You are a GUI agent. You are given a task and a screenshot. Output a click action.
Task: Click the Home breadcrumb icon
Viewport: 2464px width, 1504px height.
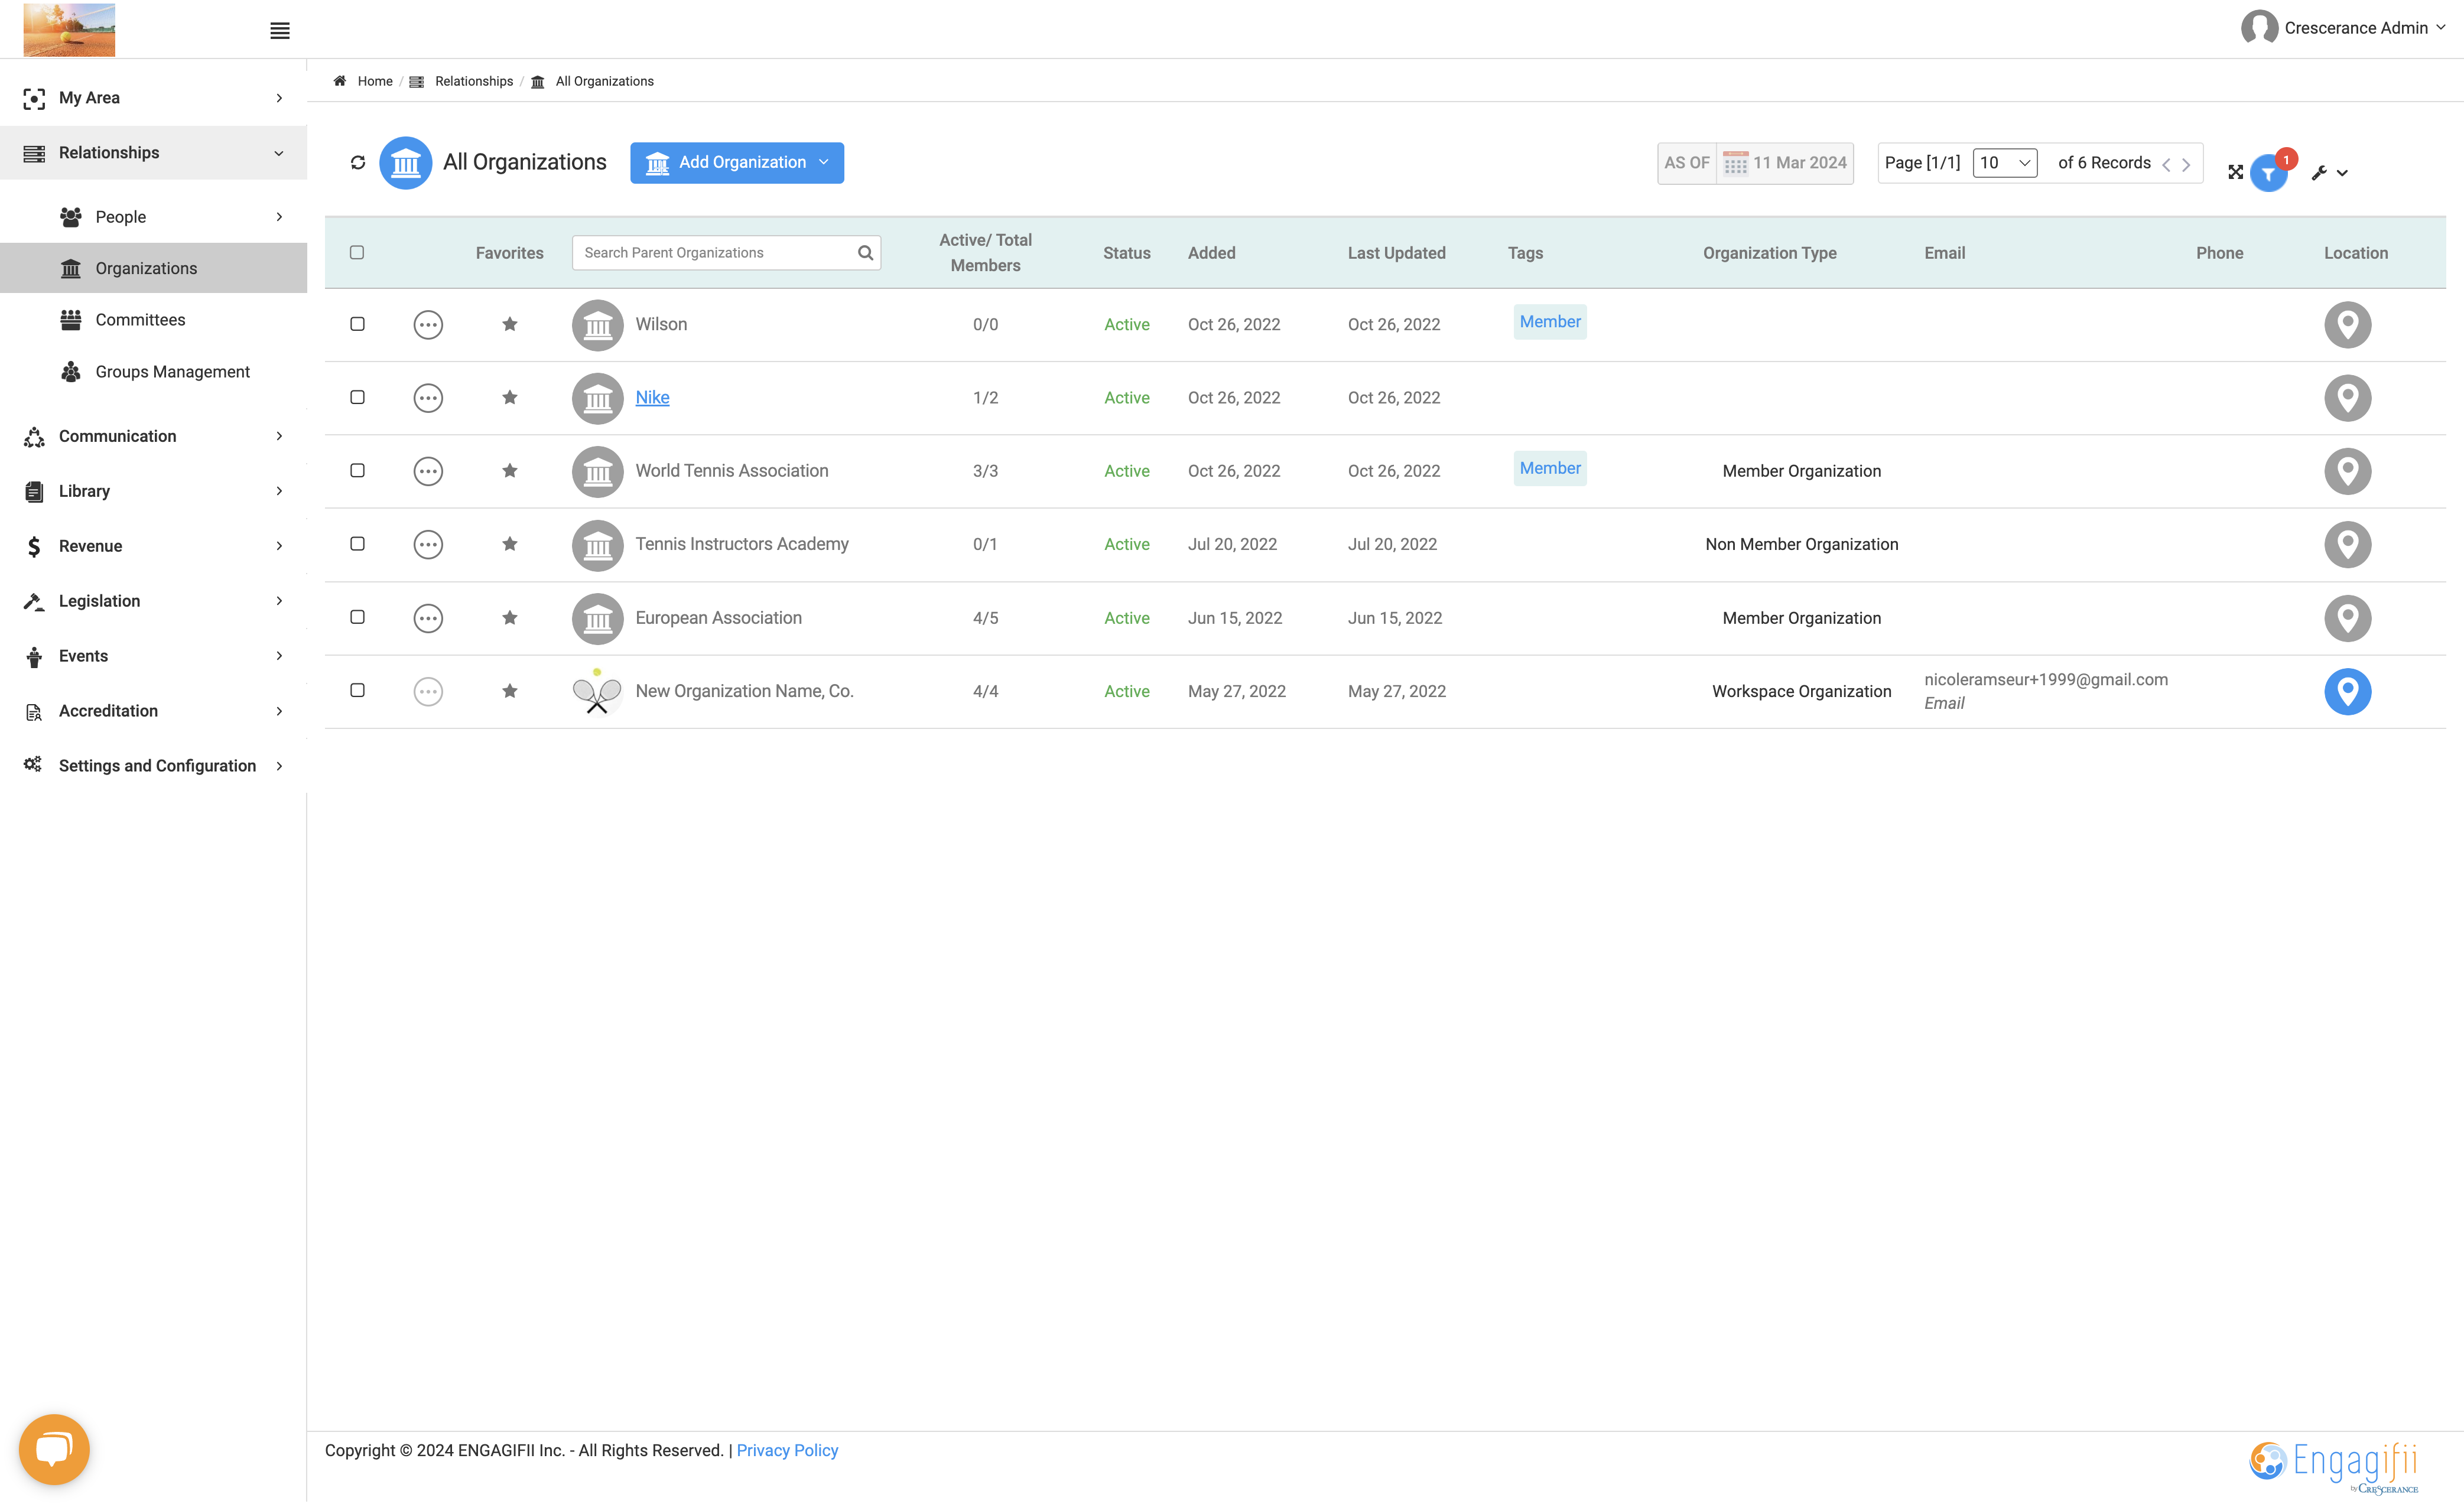coord(340,81)
